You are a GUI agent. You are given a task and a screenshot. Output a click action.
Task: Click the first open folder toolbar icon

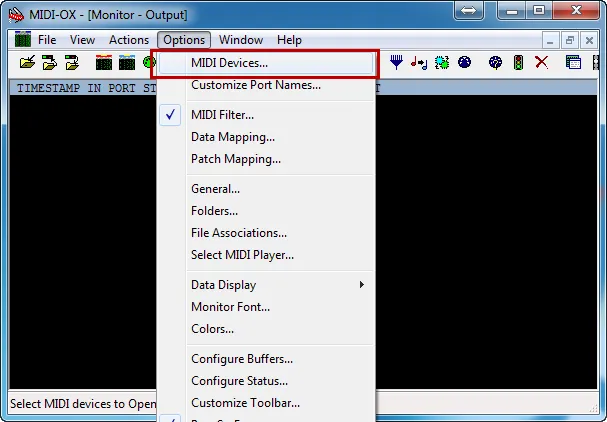[27, 62]
